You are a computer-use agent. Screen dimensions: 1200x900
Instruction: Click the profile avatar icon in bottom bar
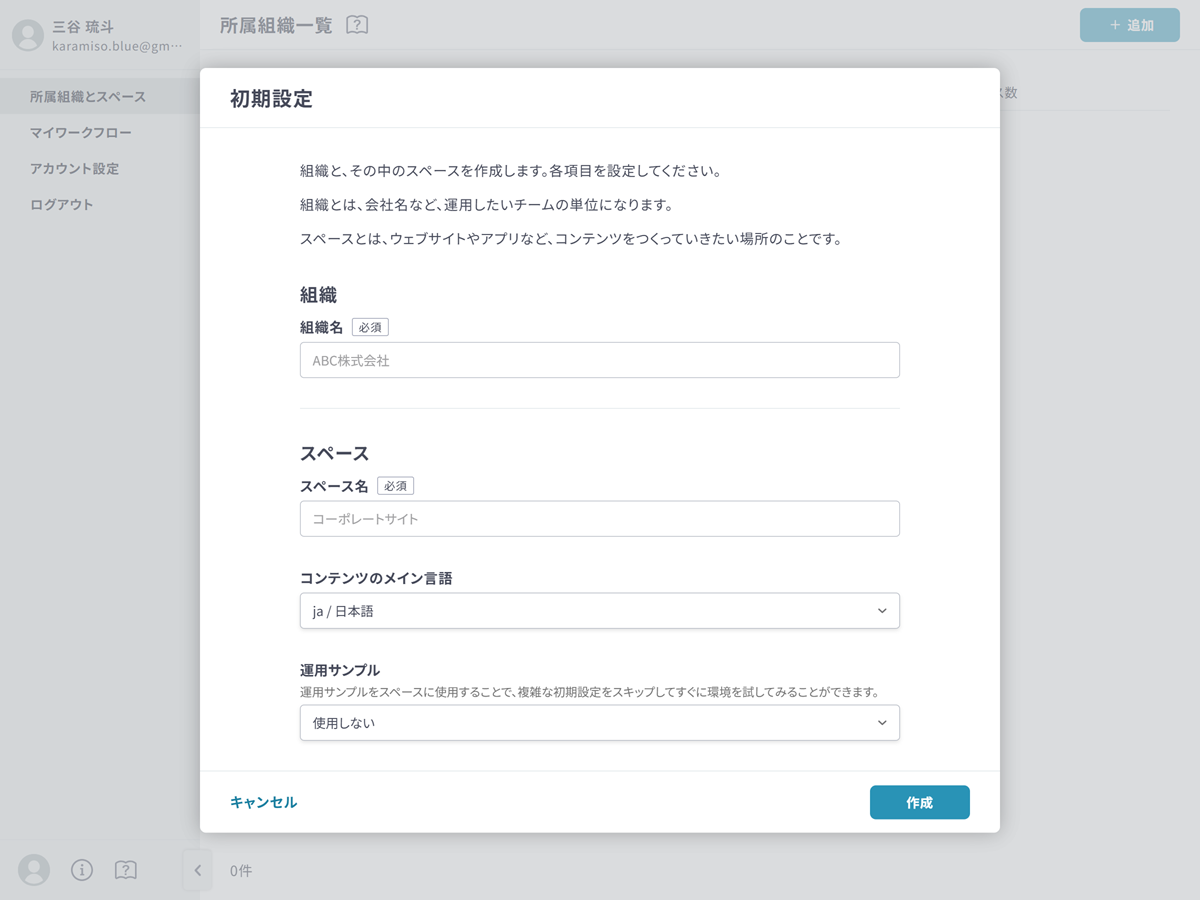pos(34,870)
